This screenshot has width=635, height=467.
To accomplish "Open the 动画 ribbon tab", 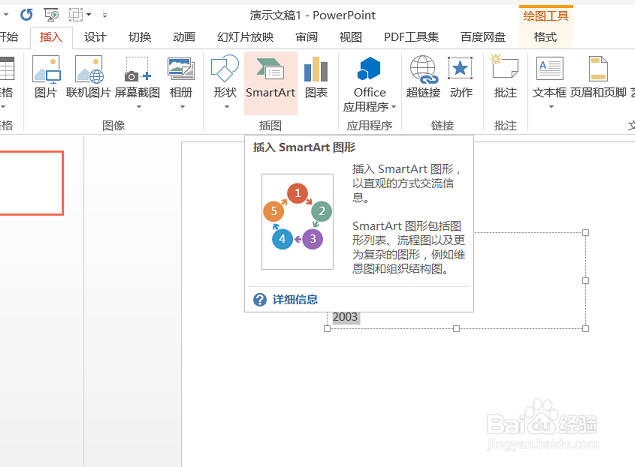I will click(184, 37).
